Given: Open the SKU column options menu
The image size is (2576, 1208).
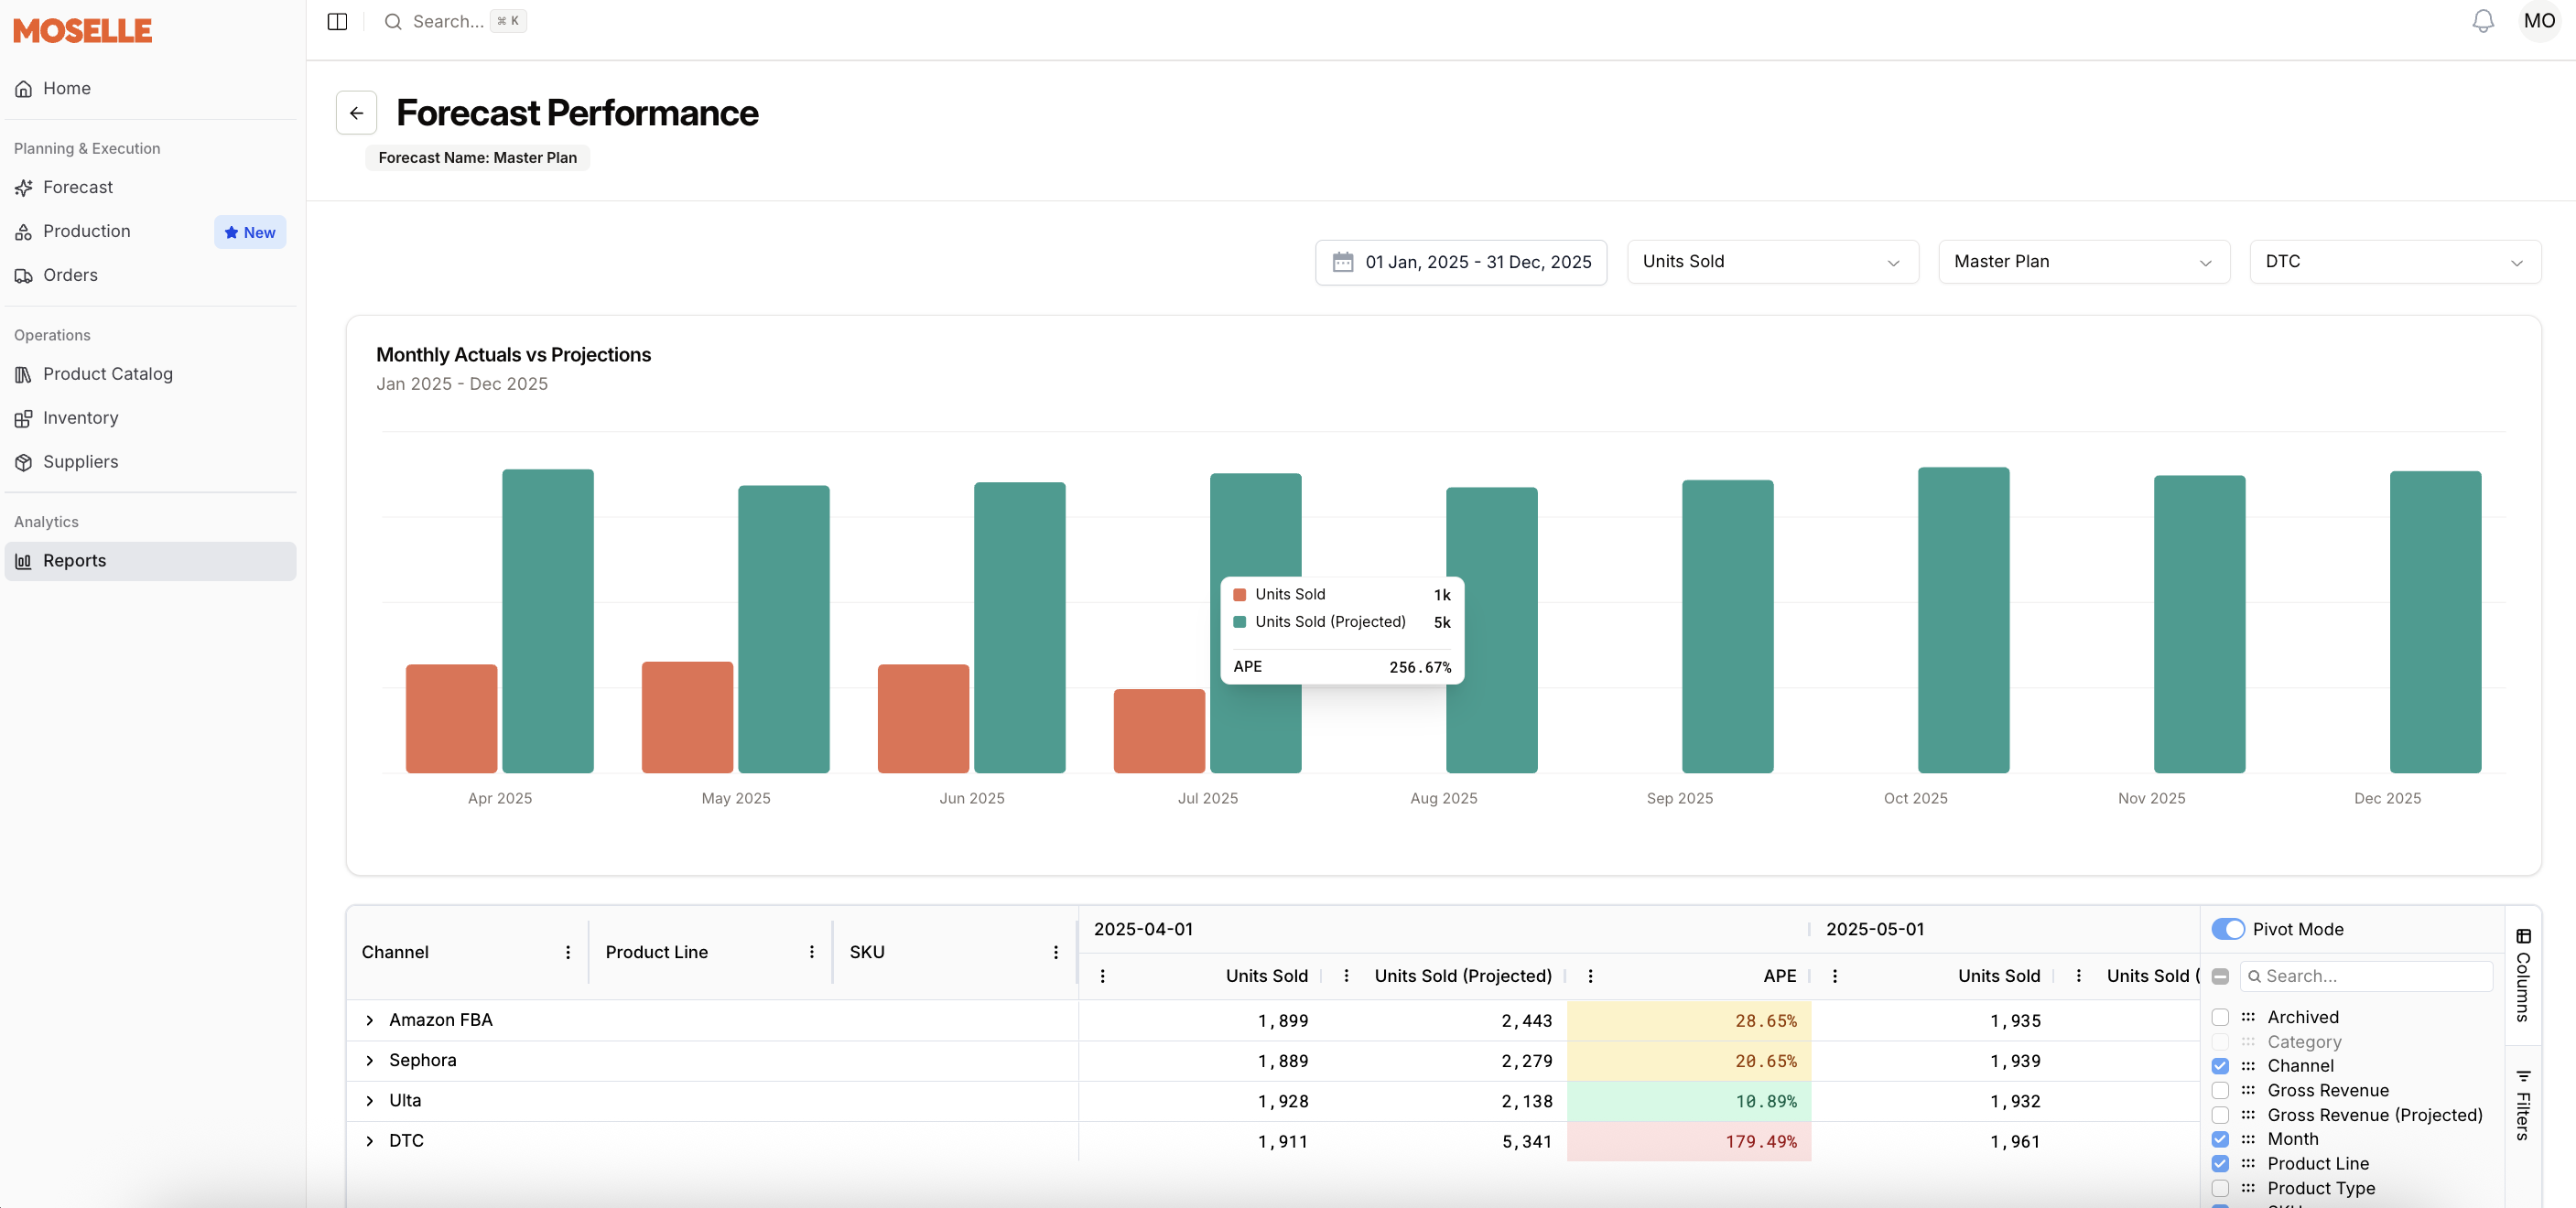Looking at the screenshot, I should 1055,952.
